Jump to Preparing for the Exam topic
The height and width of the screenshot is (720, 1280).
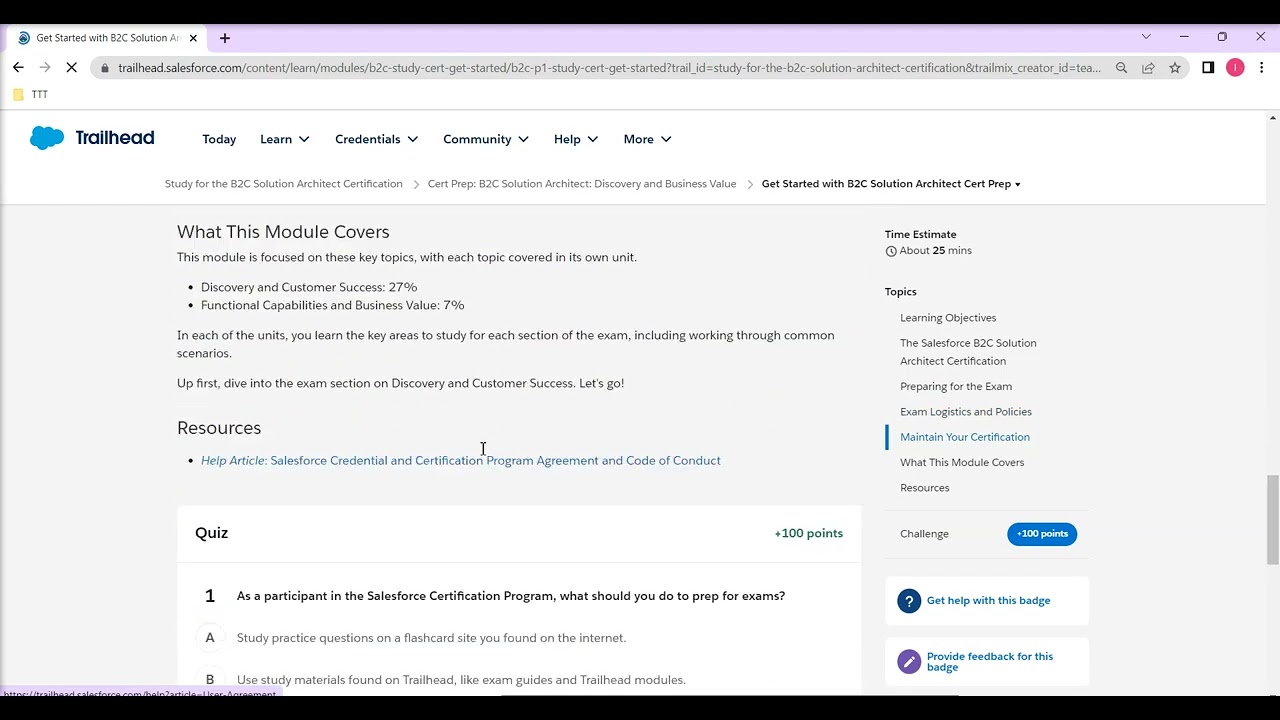coord(956,387)
